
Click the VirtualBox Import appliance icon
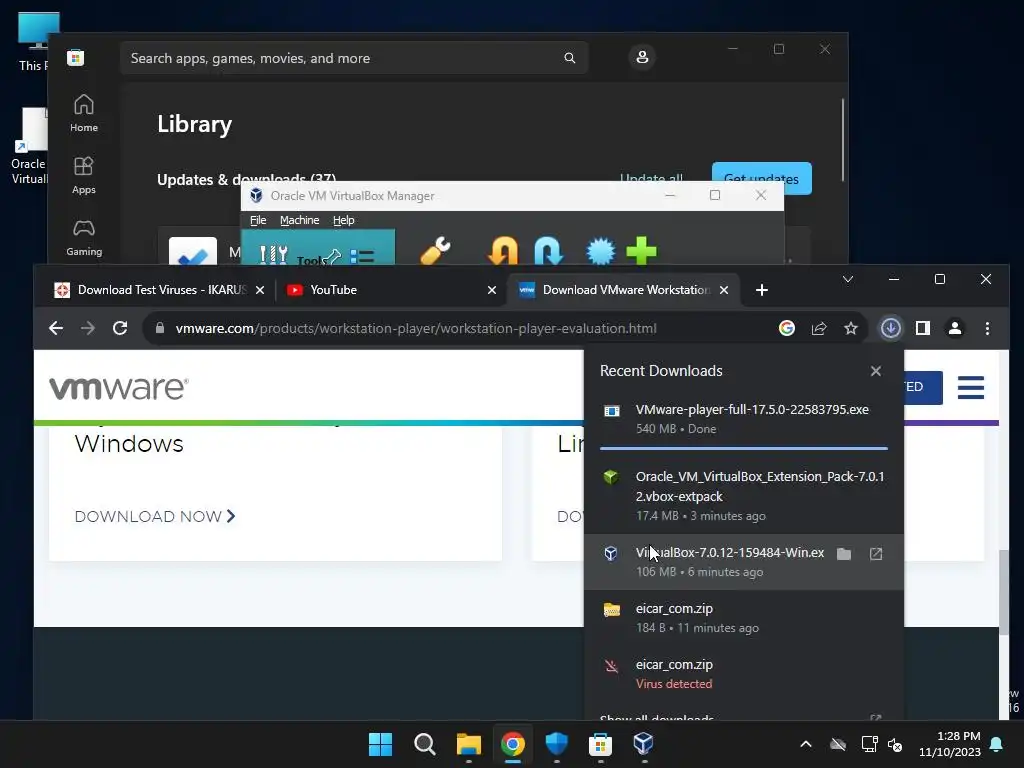point(503,251)
